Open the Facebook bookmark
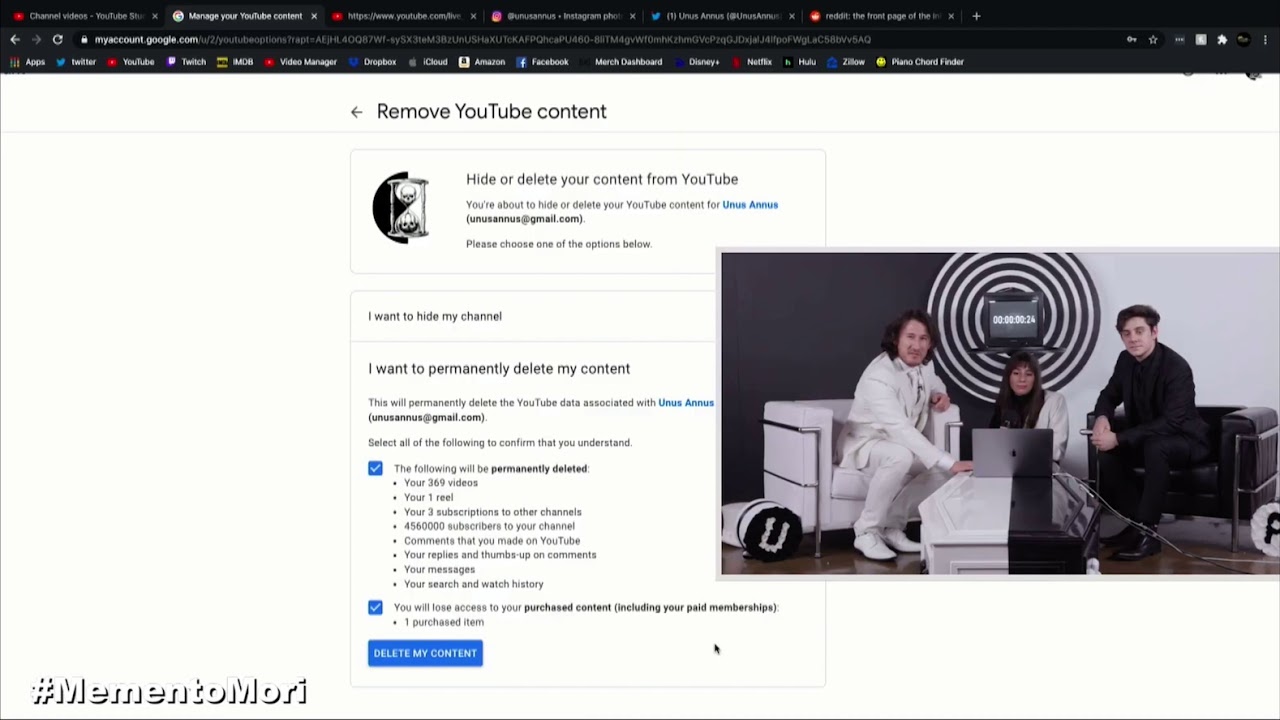This screenshot has width=1280, height=720. click(542, 62)
